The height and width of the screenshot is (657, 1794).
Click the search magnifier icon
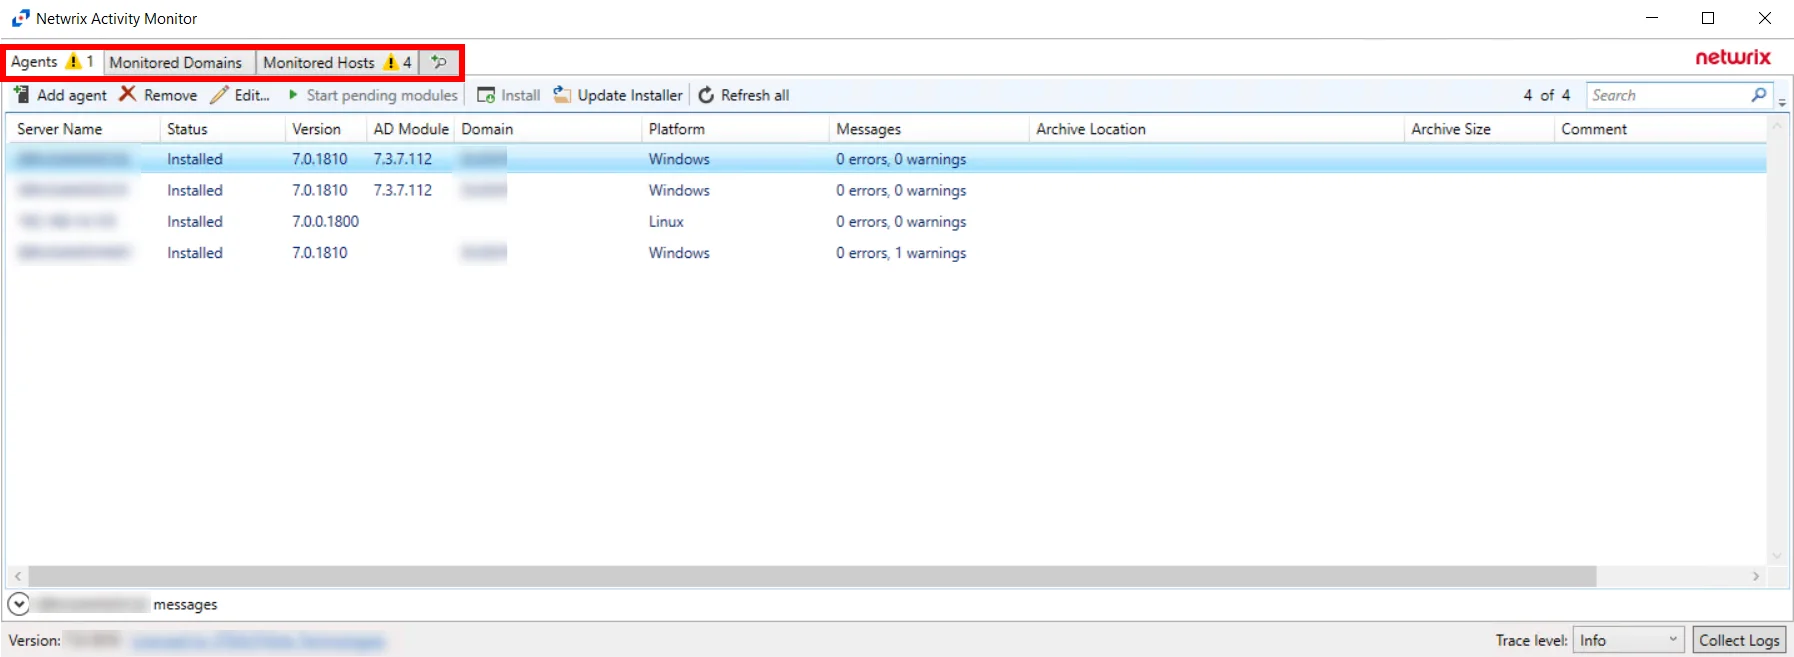[x=1759, y=95]
